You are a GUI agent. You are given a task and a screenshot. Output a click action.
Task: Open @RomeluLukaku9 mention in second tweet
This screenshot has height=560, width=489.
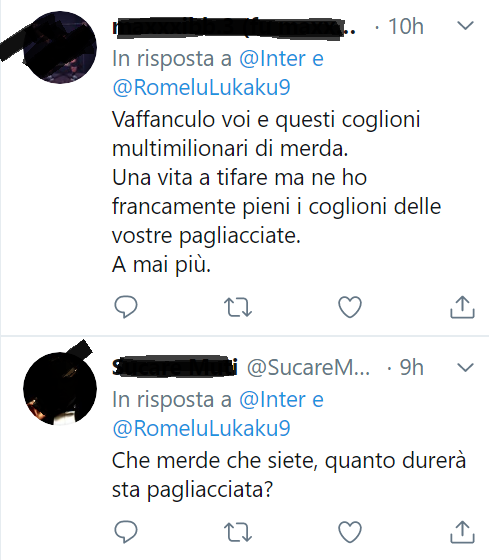pyautogui.click(x=201, y=429)
